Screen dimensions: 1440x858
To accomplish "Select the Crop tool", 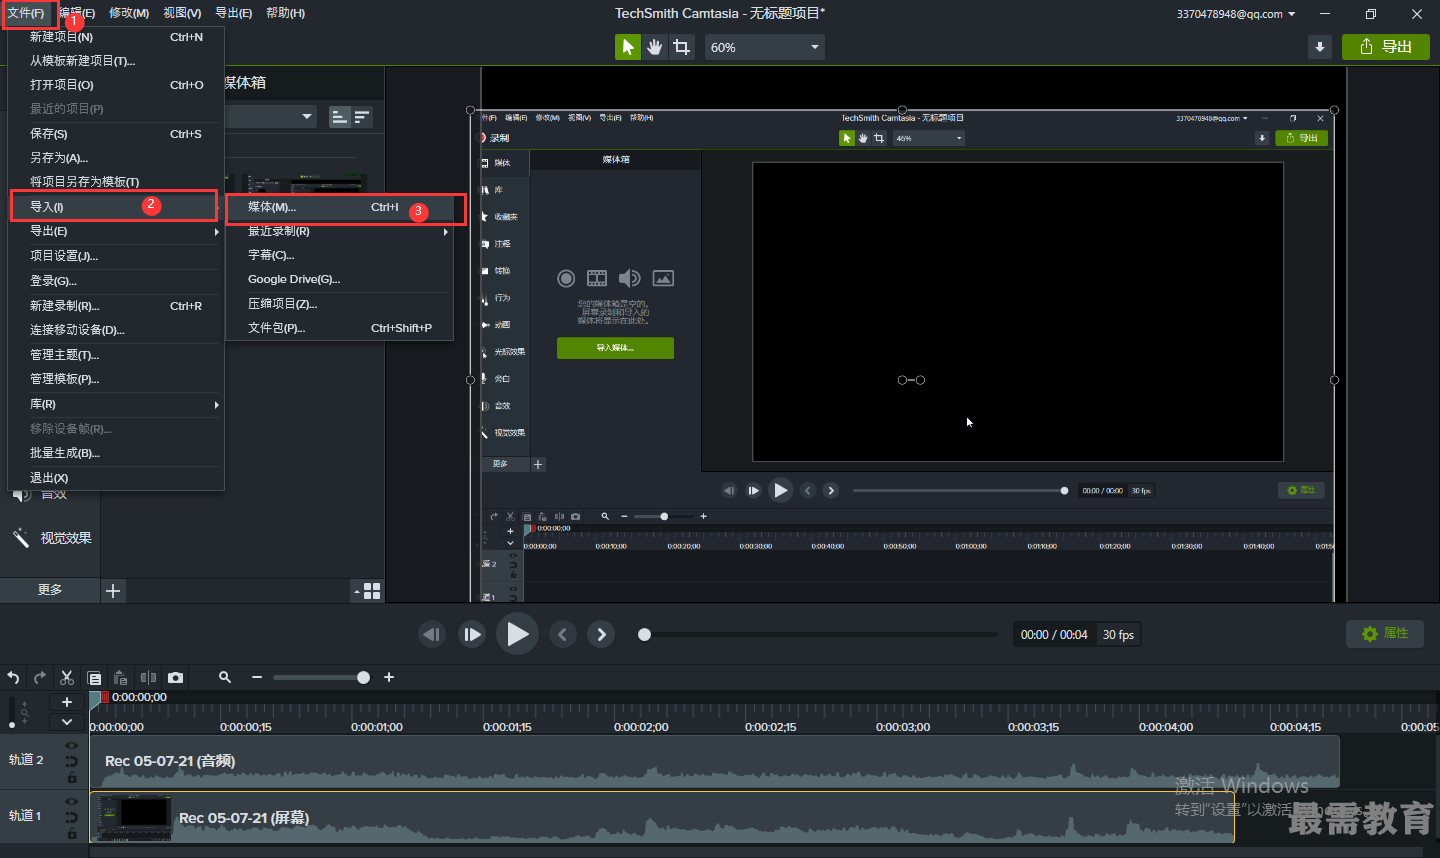I will point(682,47).
